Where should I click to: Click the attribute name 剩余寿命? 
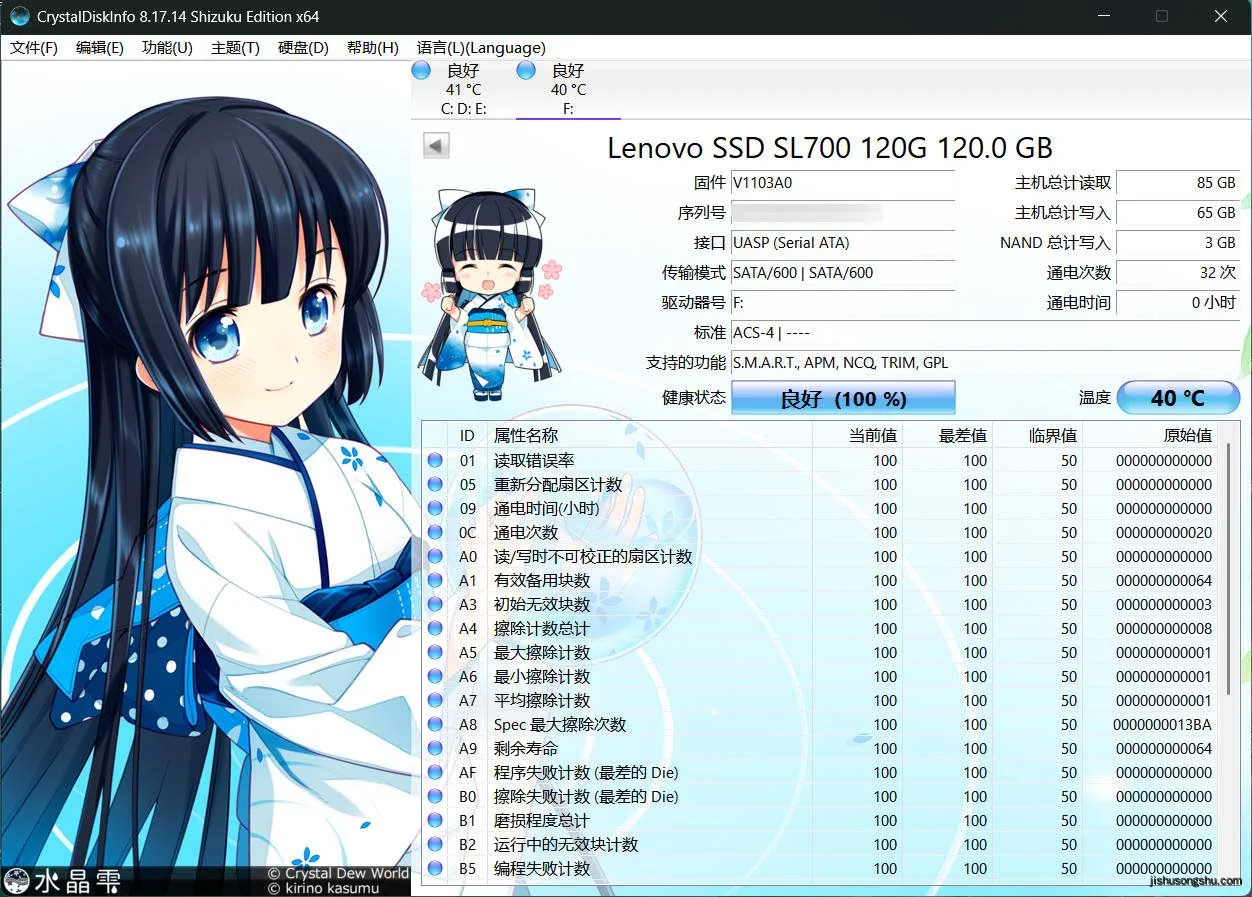click(526, 748)
